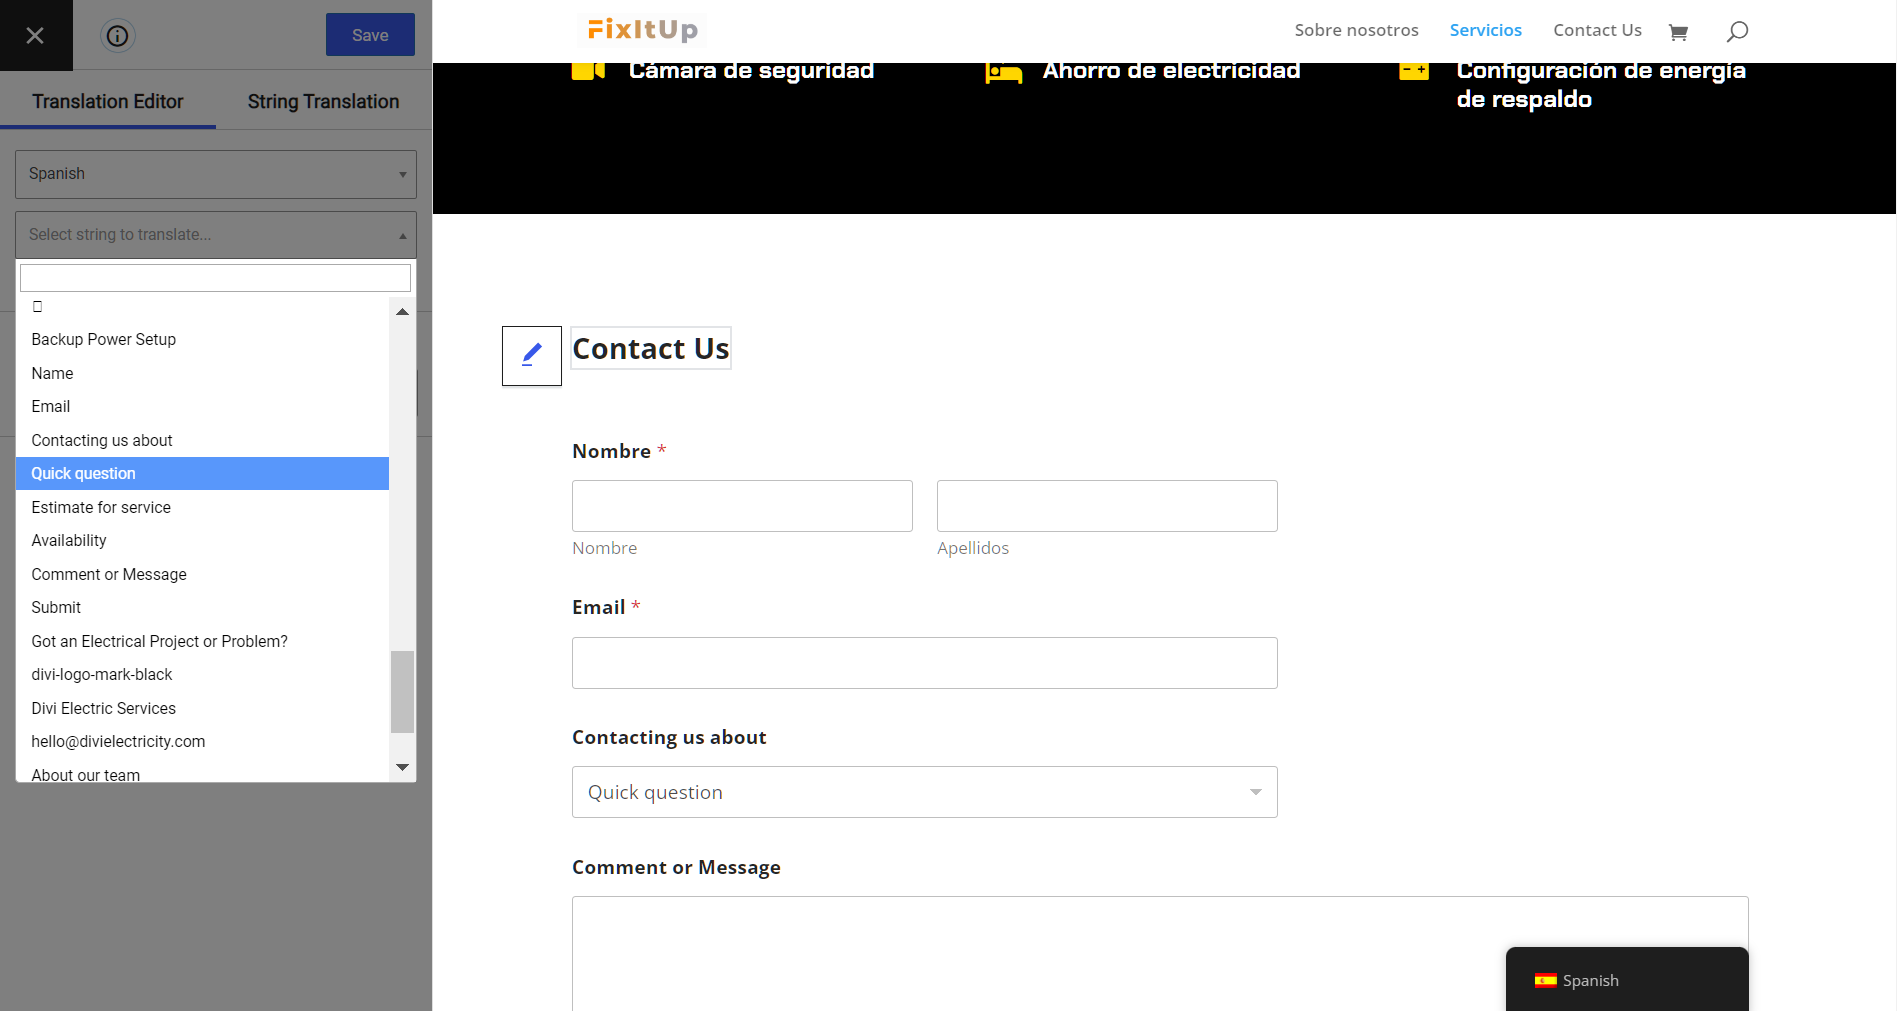The image size is (1897, 1011).
Task: Open the info icon in editor header
Action: (x=117, y=36)
